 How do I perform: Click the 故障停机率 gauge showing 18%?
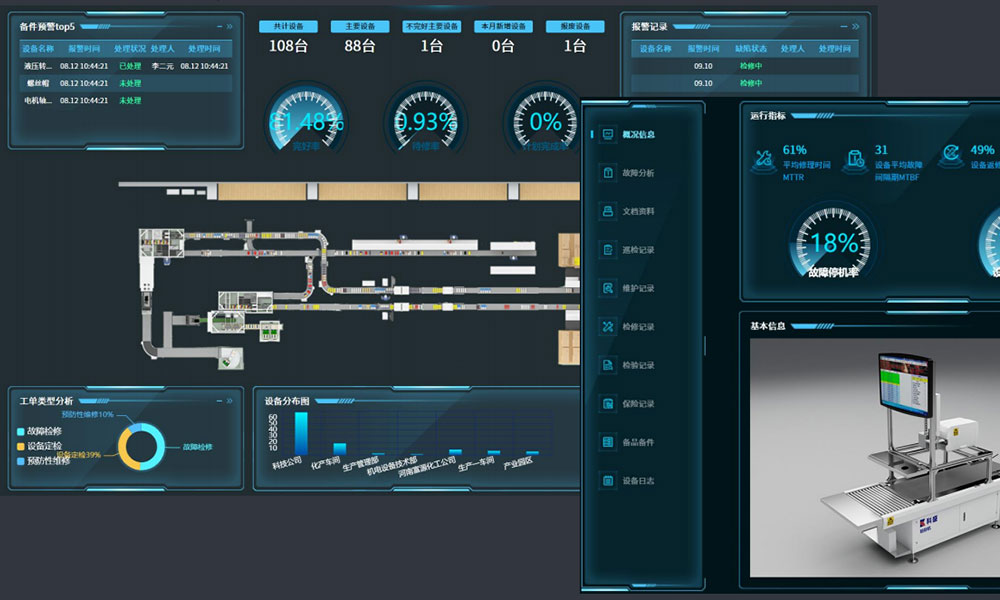click(833, 243)
